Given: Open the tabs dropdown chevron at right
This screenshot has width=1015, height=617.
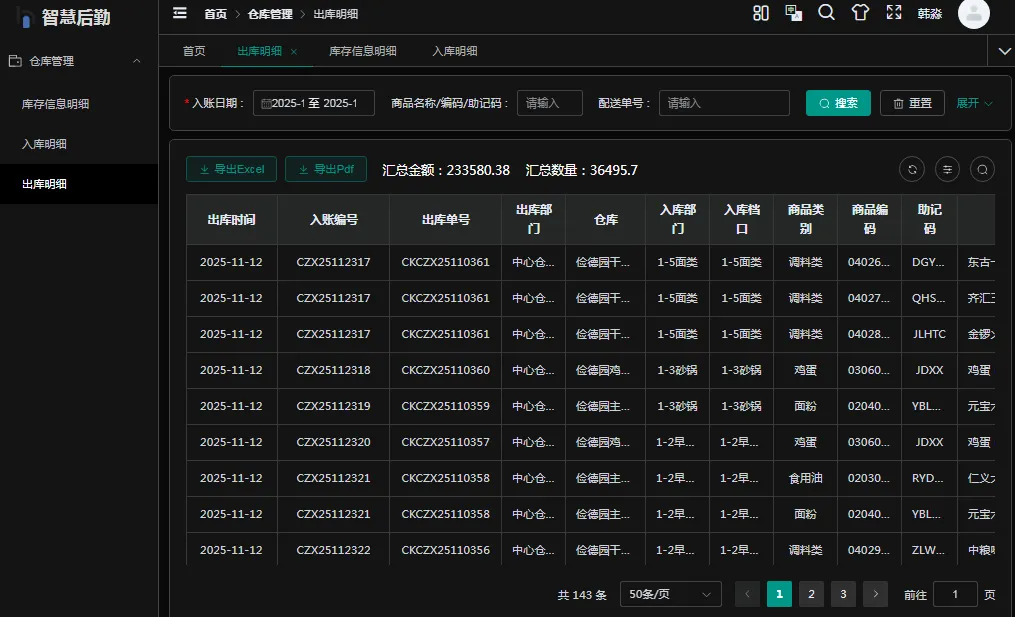Looking at the screenshot, I should (1005, 51).
